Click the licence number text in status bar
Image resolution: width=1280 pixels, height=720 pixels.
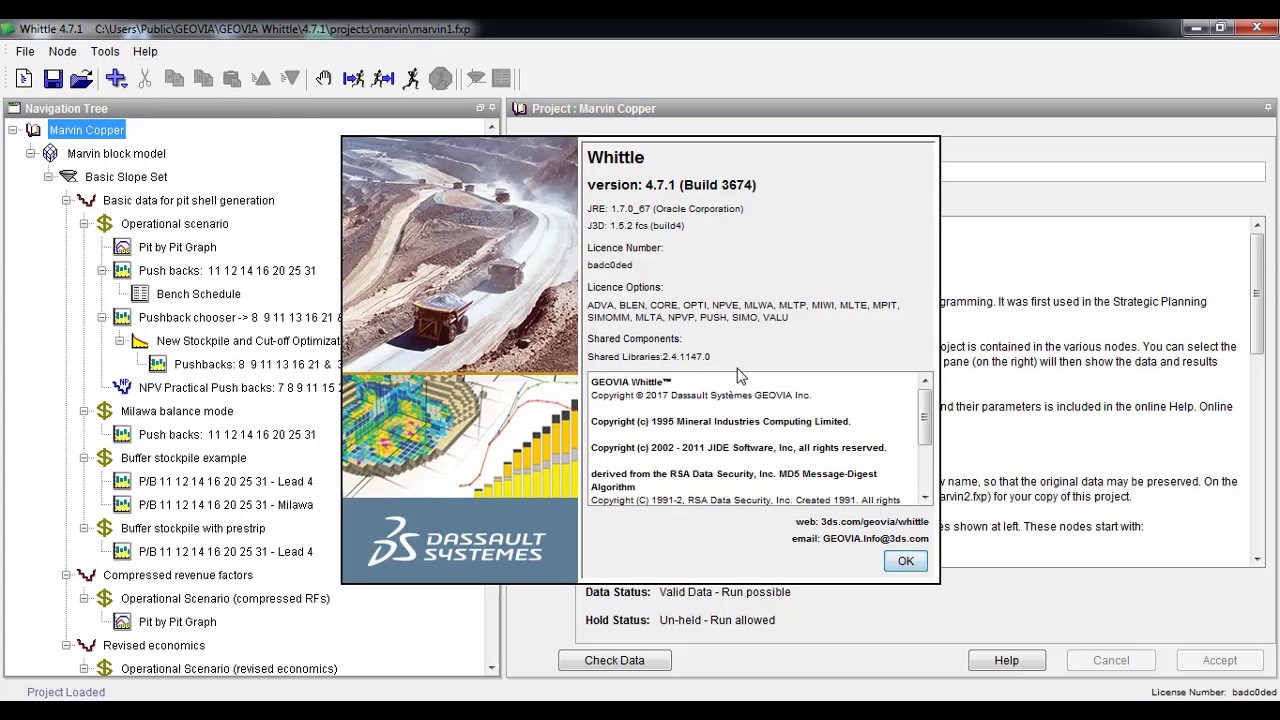(x=1214, y=692)
